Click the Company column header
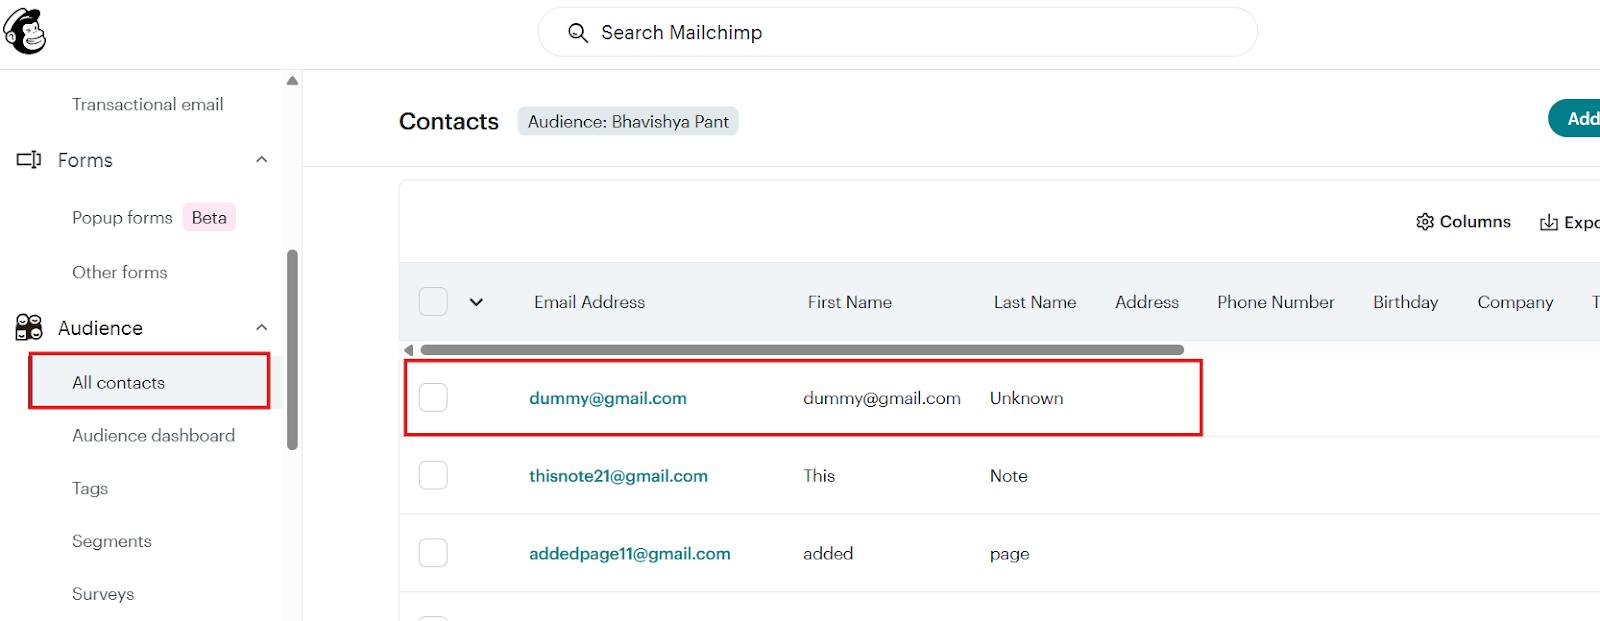The height and width of the screenshot is (621, 1600). pos(1515,302)
